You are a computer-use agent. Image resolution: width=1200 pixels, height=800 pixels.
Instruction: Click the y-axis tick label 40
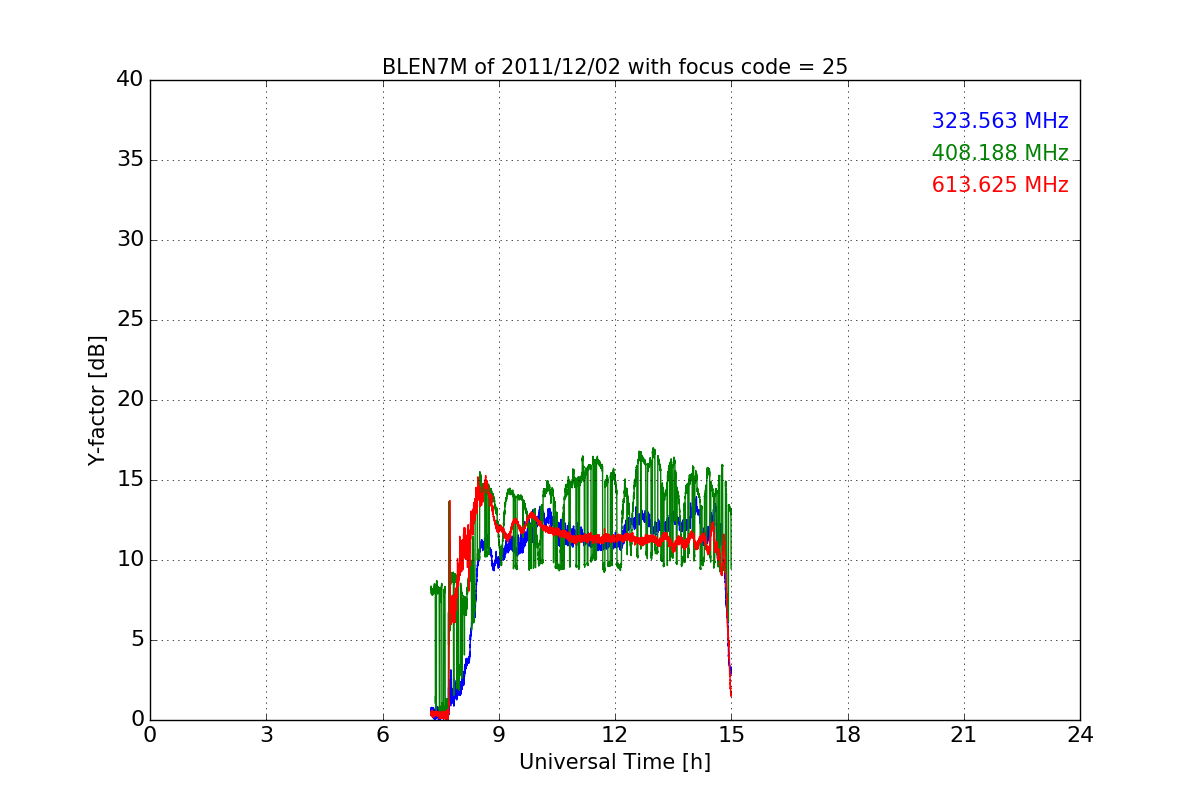pyautogui.click(x=130, y=80)
